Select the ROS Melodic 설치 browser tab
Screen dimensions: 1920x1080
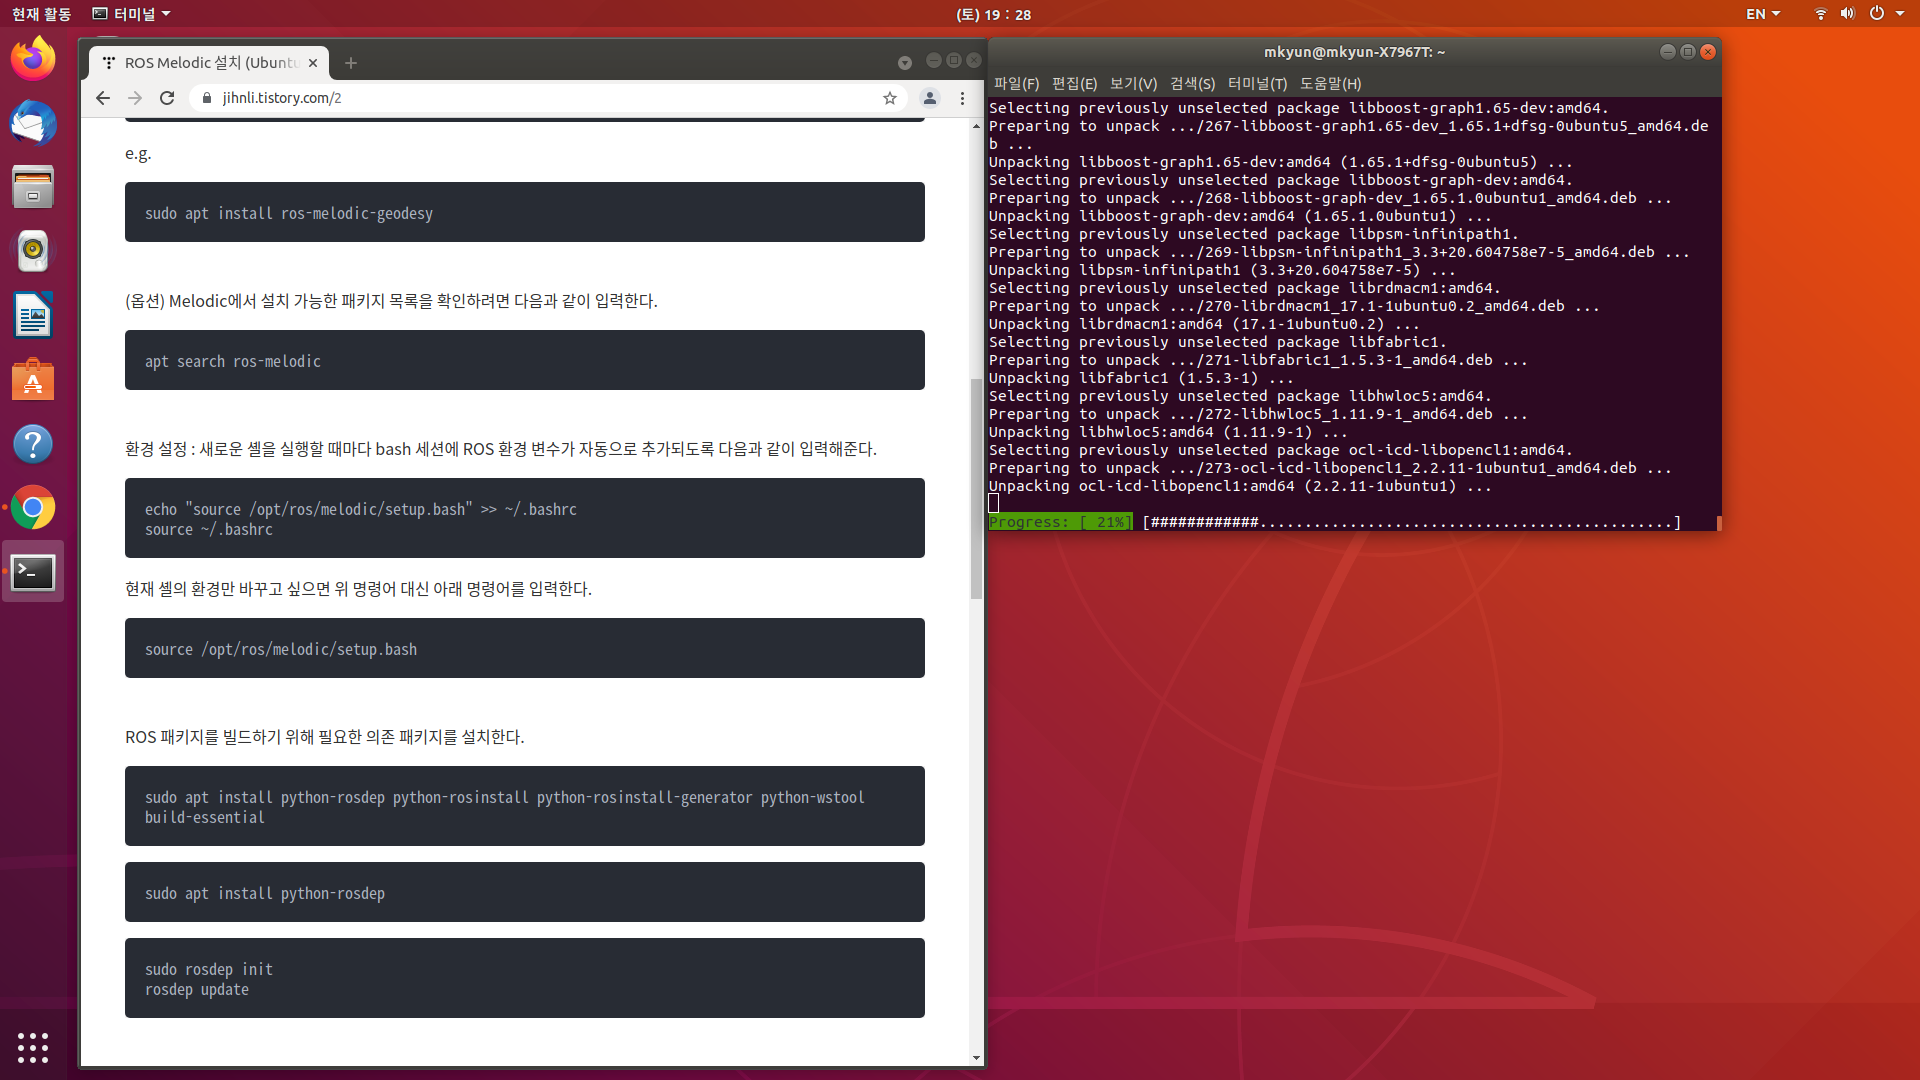[210, 63]
